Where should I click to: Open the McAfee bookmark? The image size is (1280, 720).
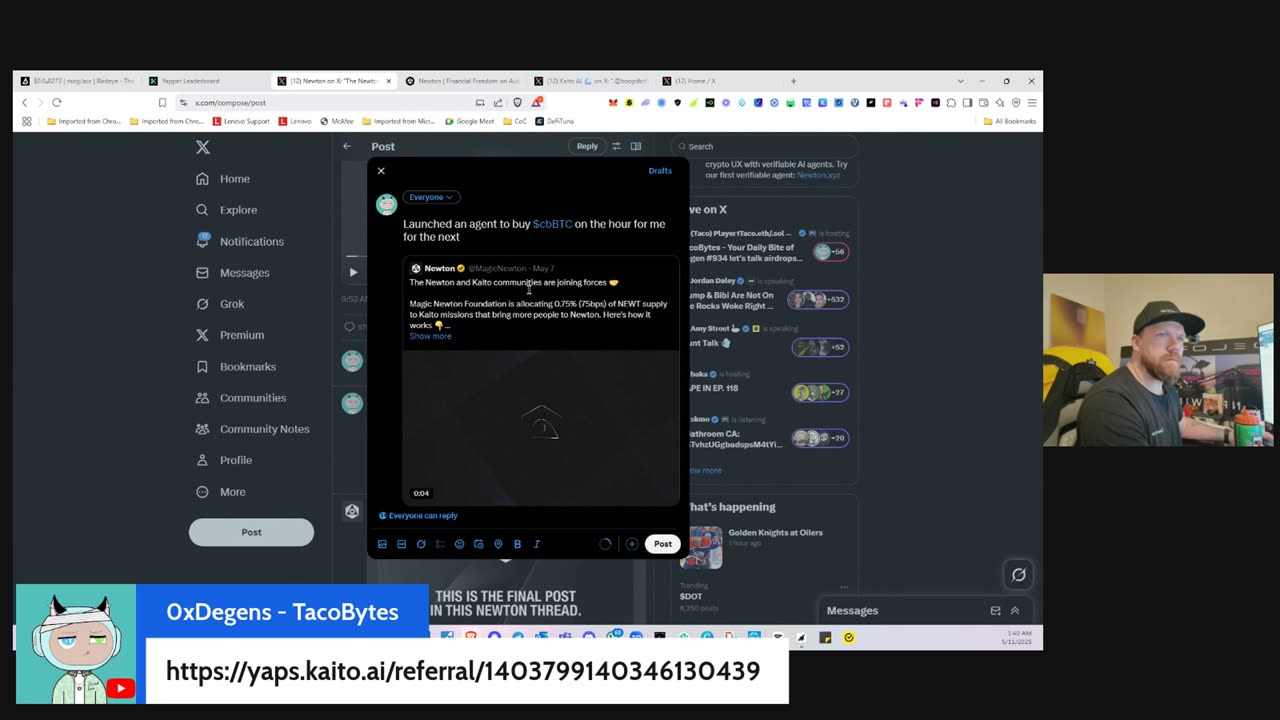[336, 121]
